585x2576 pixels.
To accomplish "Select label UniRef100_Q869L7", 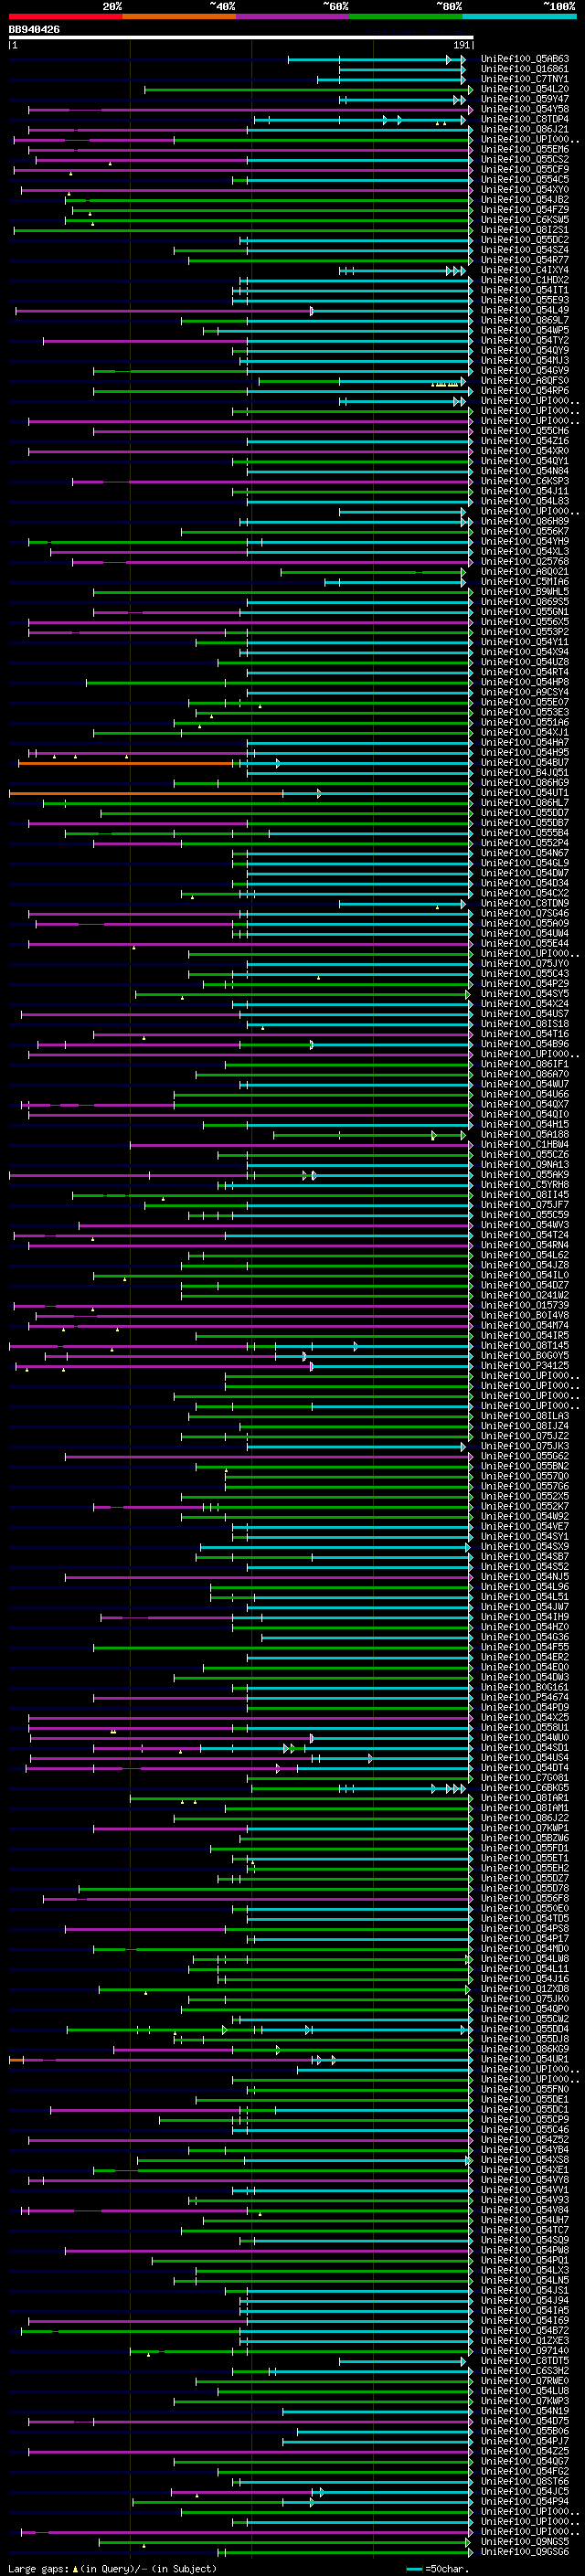I will pos(525,320).
